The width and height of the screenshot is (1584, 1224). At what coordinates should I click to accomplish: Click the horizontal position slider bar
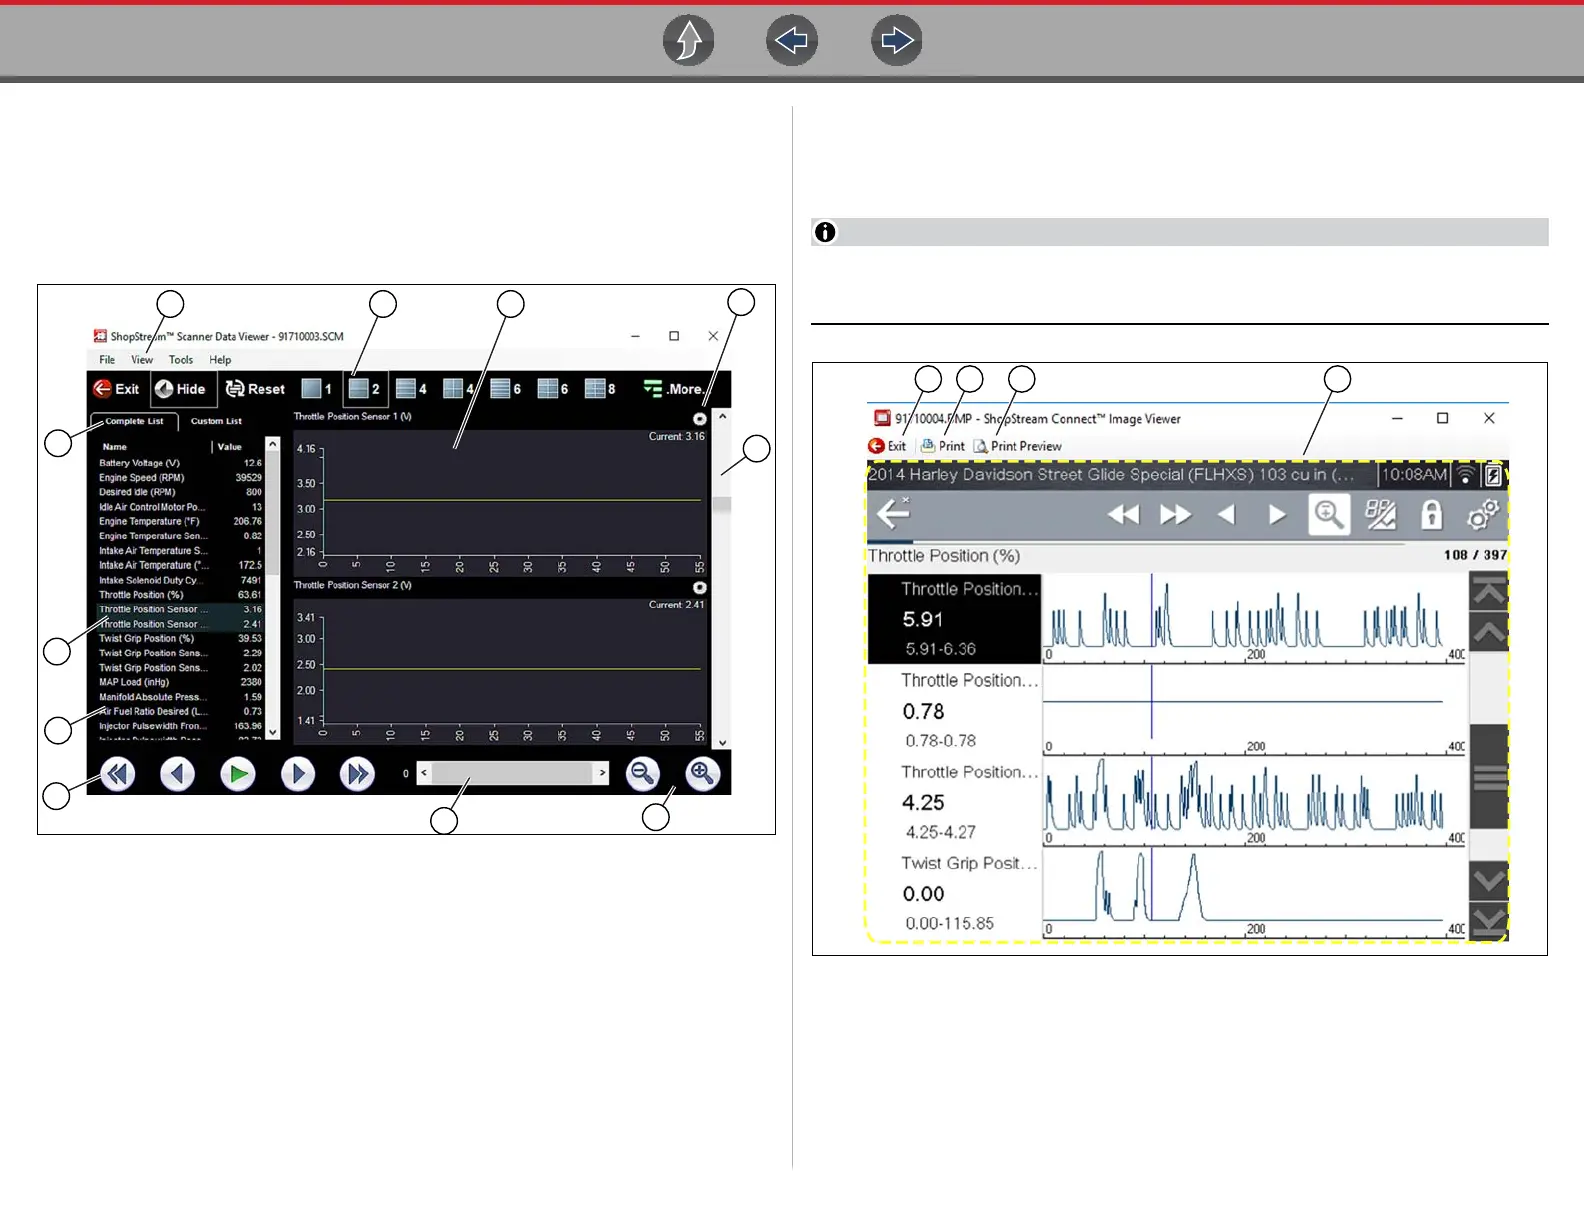pyautogui.click(x=513, y=773)
